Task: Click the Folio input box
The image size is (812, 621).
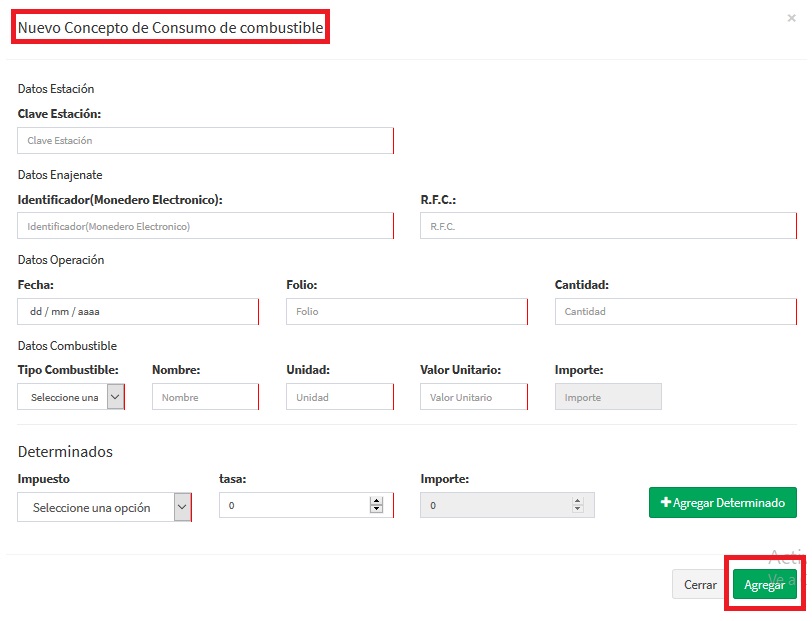Action: (x=405, y=312)
